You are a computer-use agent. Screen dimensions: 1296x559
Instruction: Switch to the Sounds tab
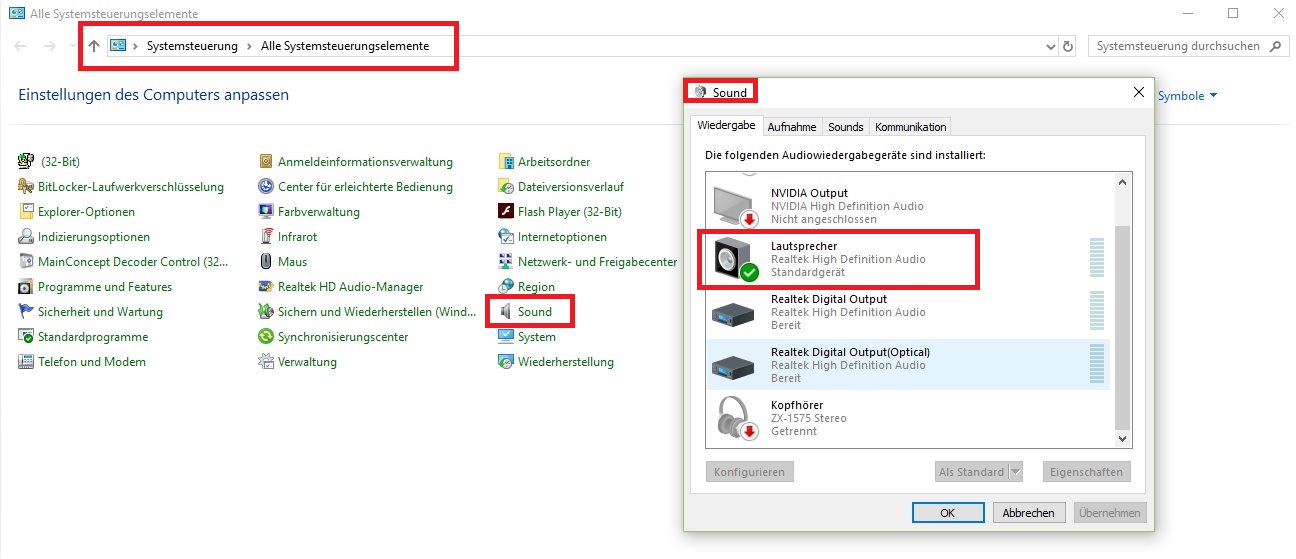[x=846, y=127]
